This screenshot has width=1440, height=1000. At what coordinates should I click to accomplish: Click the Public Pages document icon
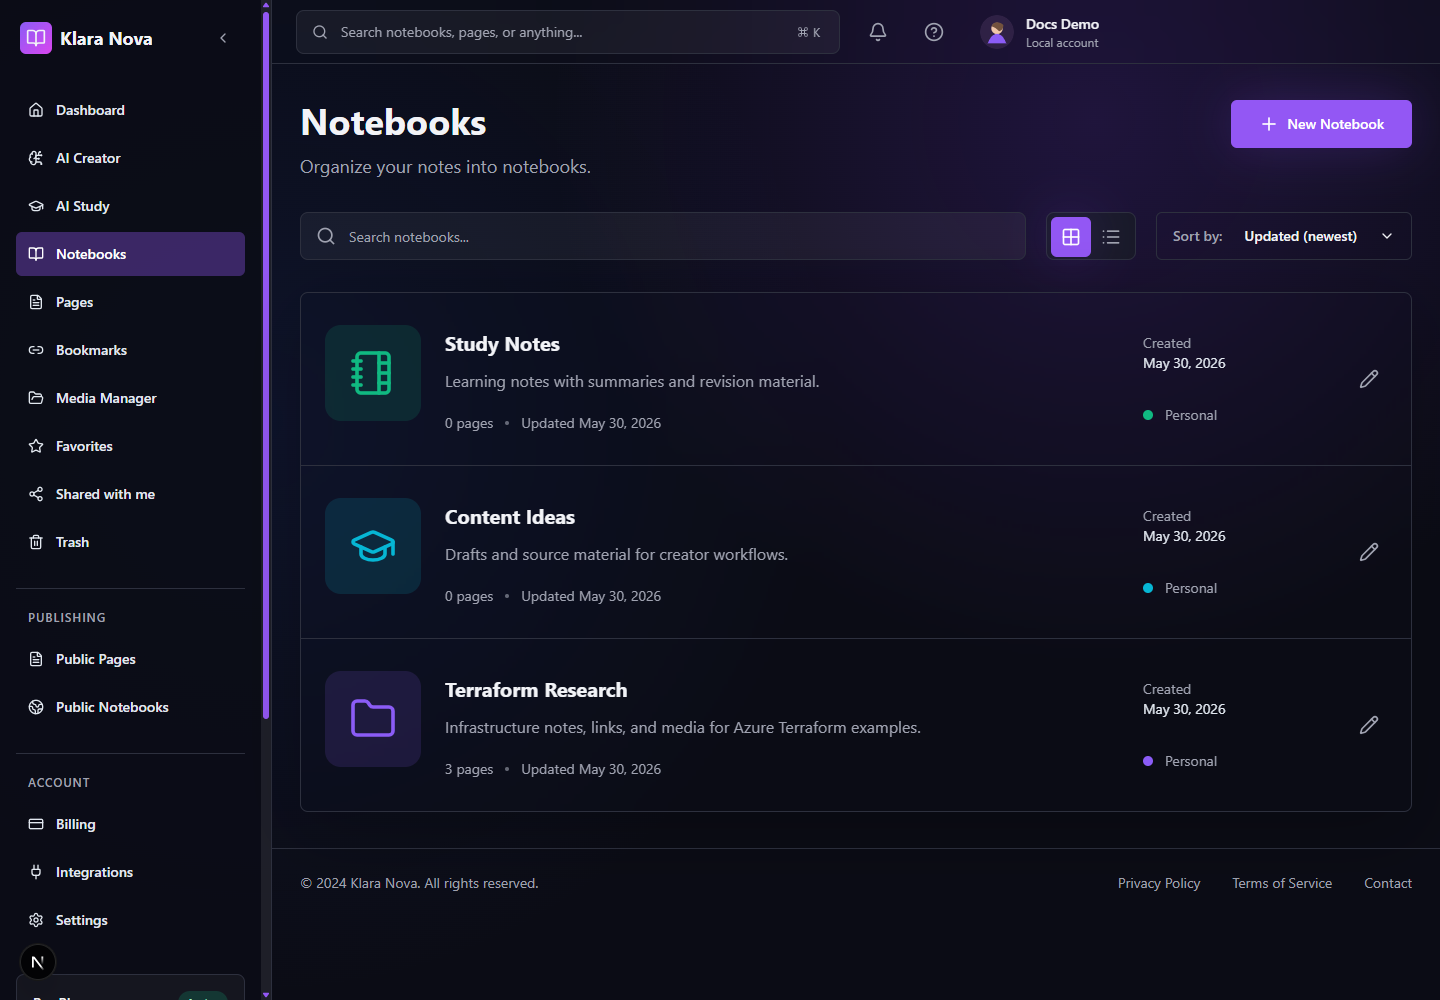point(36,659)
